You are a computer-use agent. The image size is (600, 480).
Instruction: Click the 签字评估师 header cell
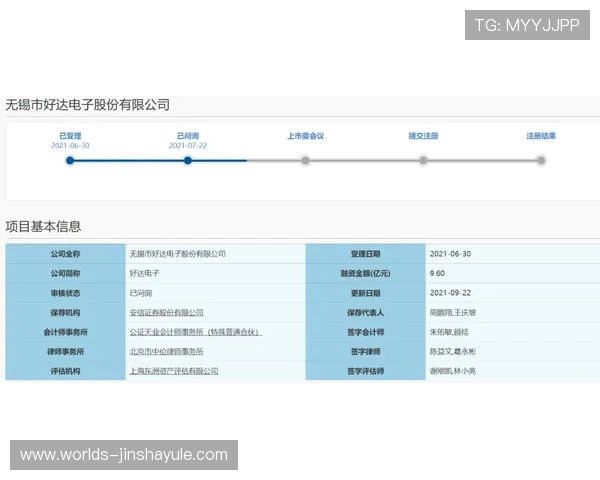pos(365,371)
